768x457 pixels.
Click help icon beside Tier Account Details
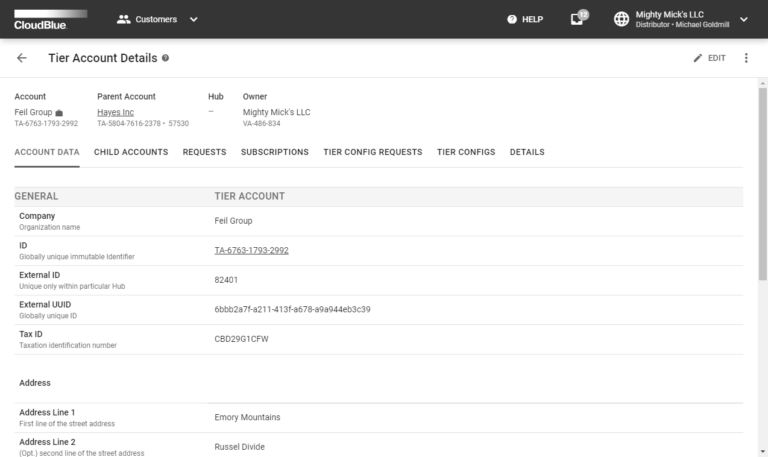click(x=166, y=58)
